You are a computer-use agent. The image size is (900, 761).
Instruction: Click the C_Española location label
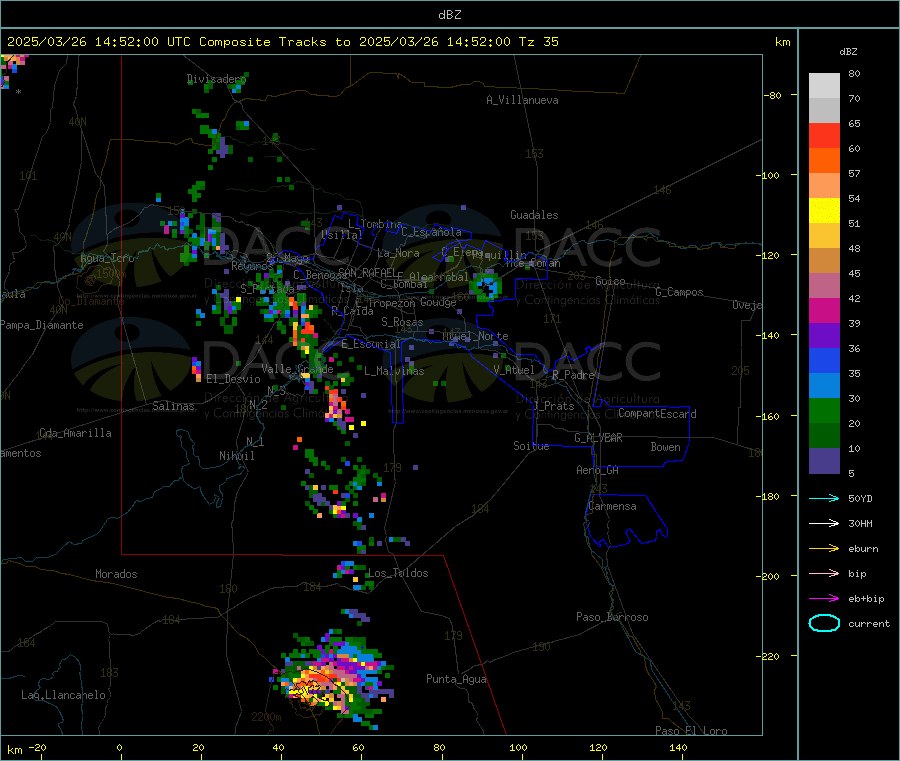tap(431, 232)
